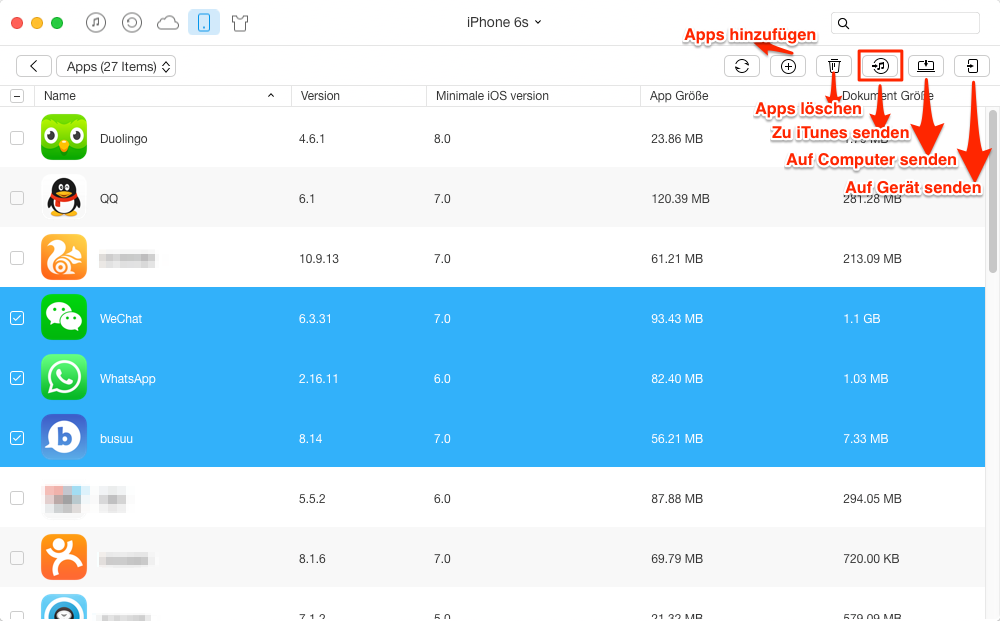Open the music library icon
1000x621 pixels.
pos(96,23)
